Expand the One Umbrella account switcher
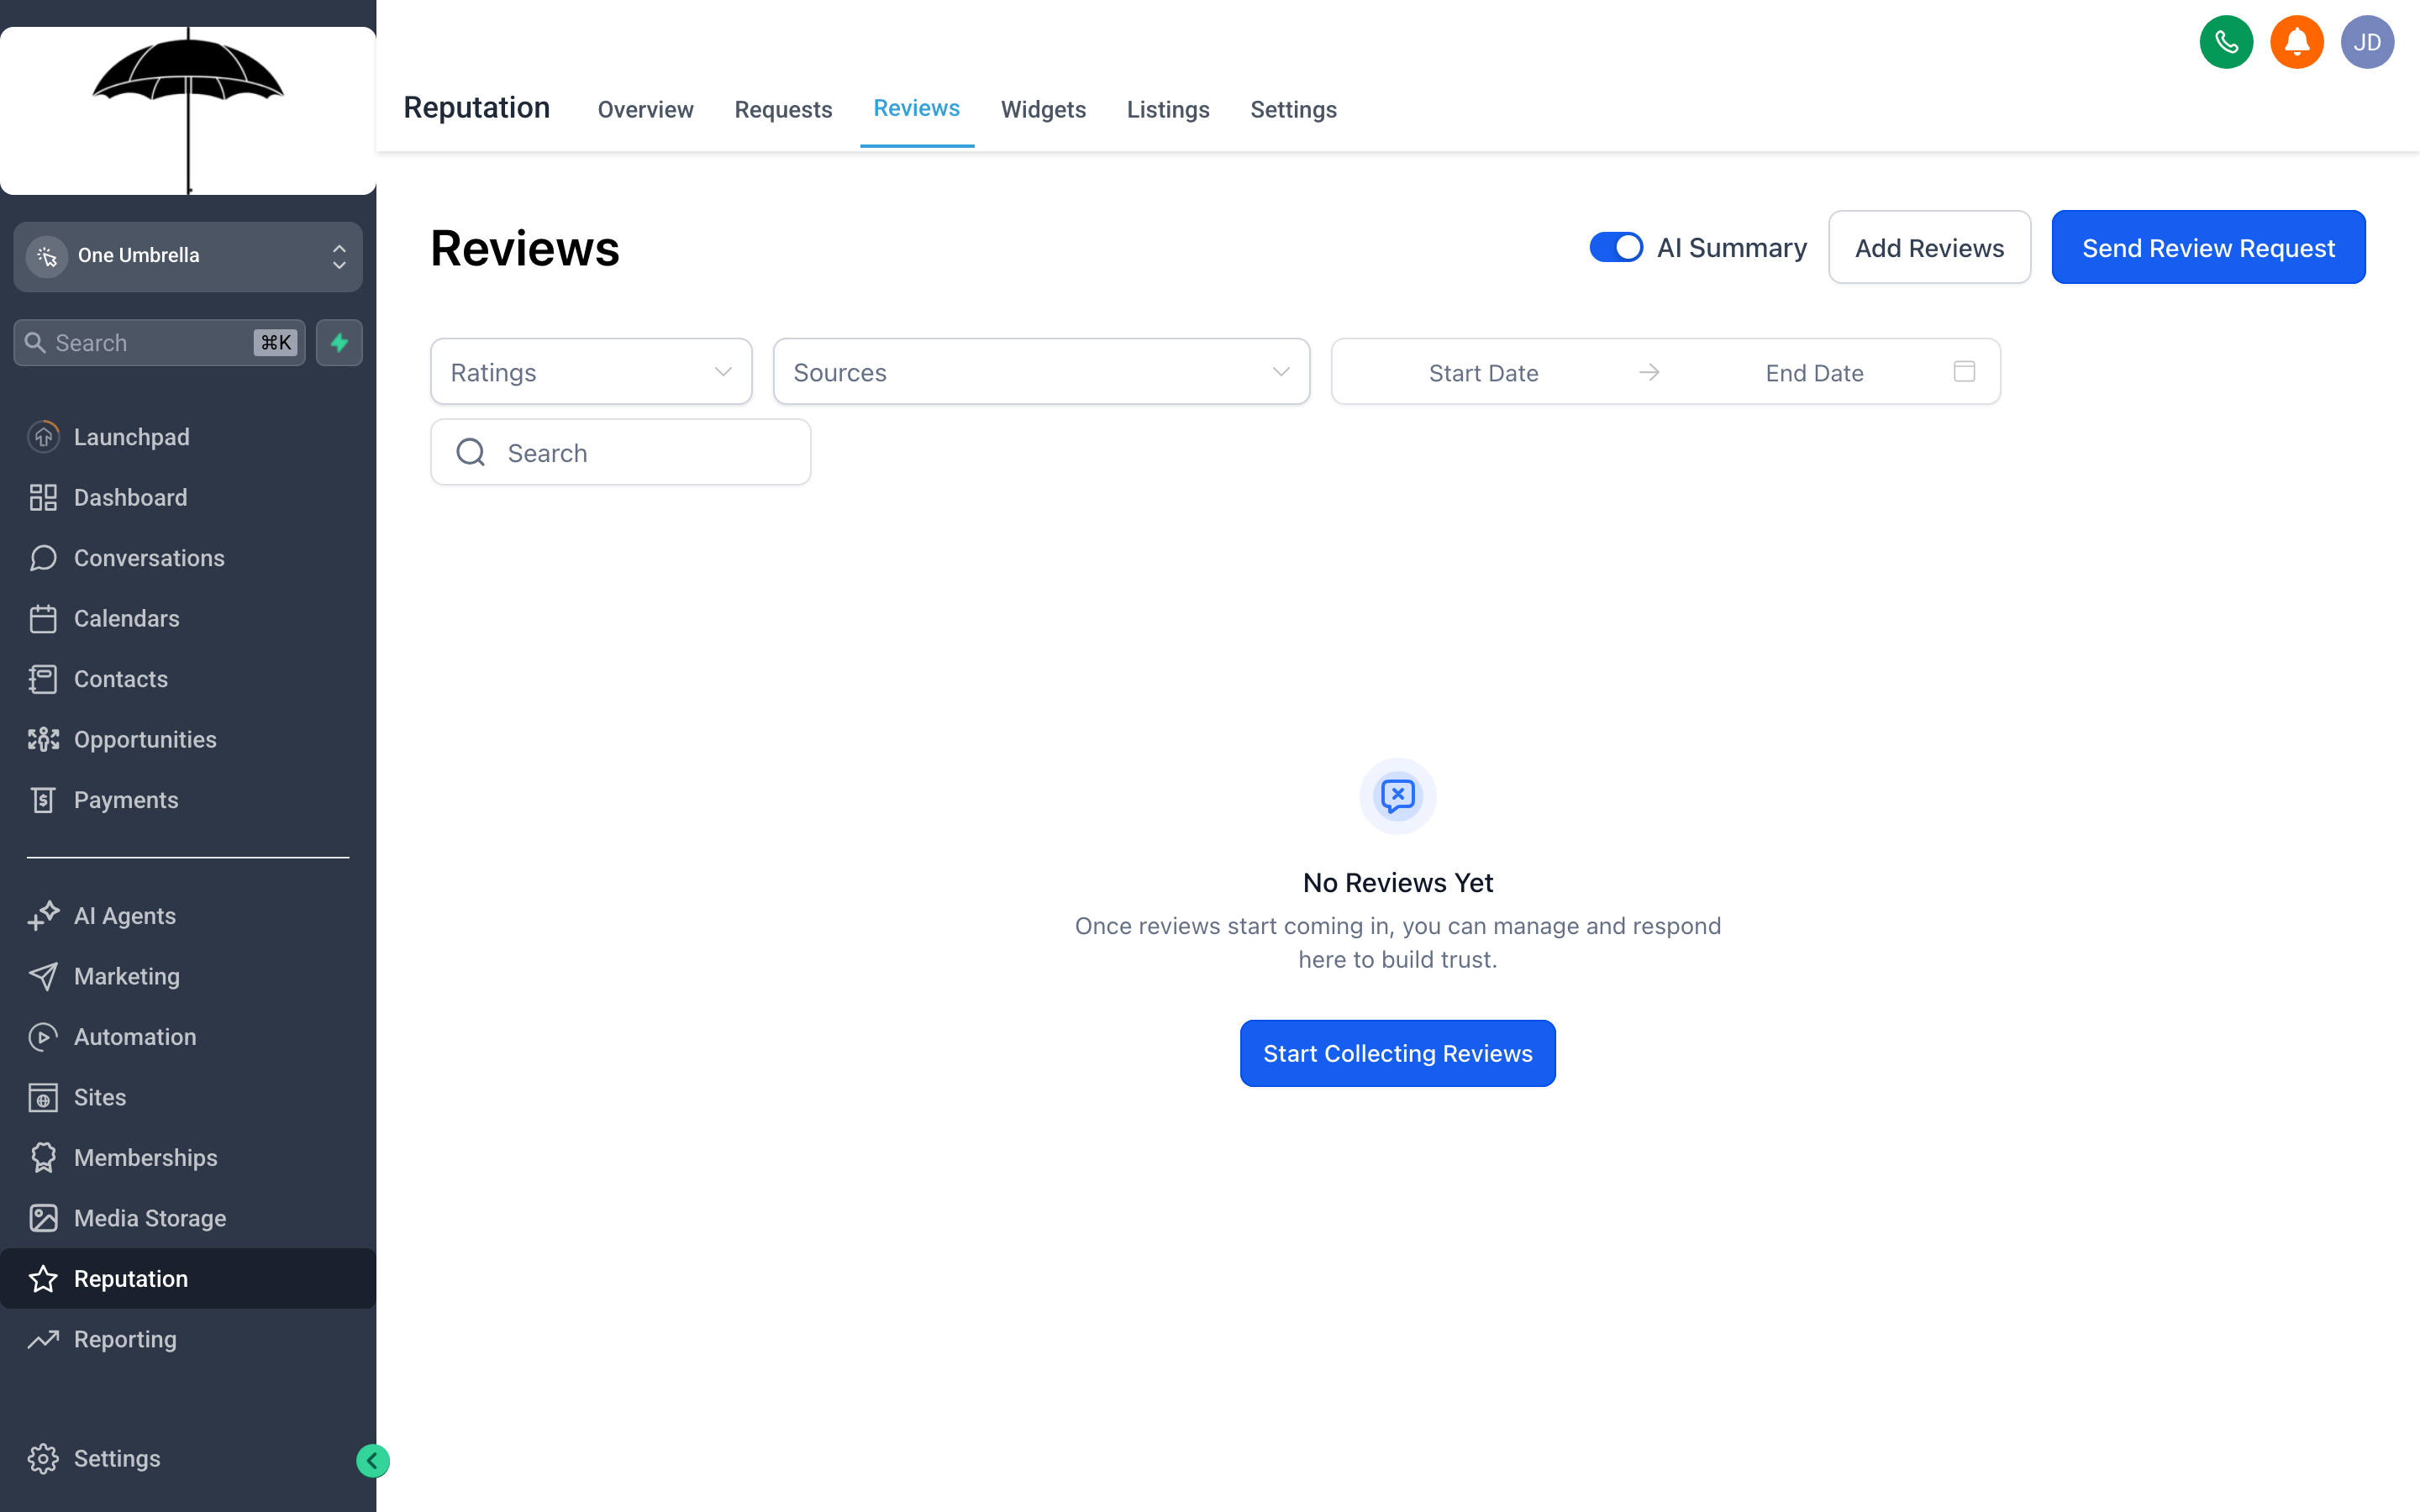Image resolution: width=2420 pixels, height=1512 pixels. (x=188, y=256)
